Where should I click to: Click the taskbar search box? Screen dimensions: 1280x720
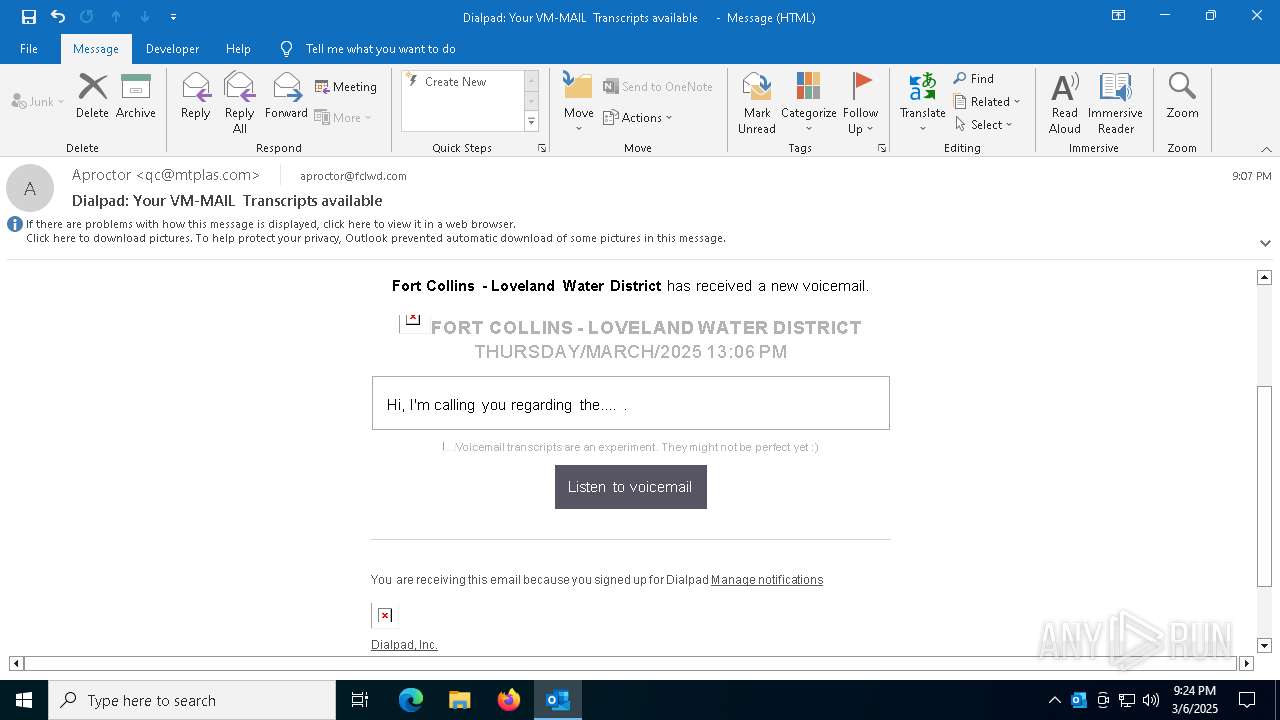[x=192, y=700]
